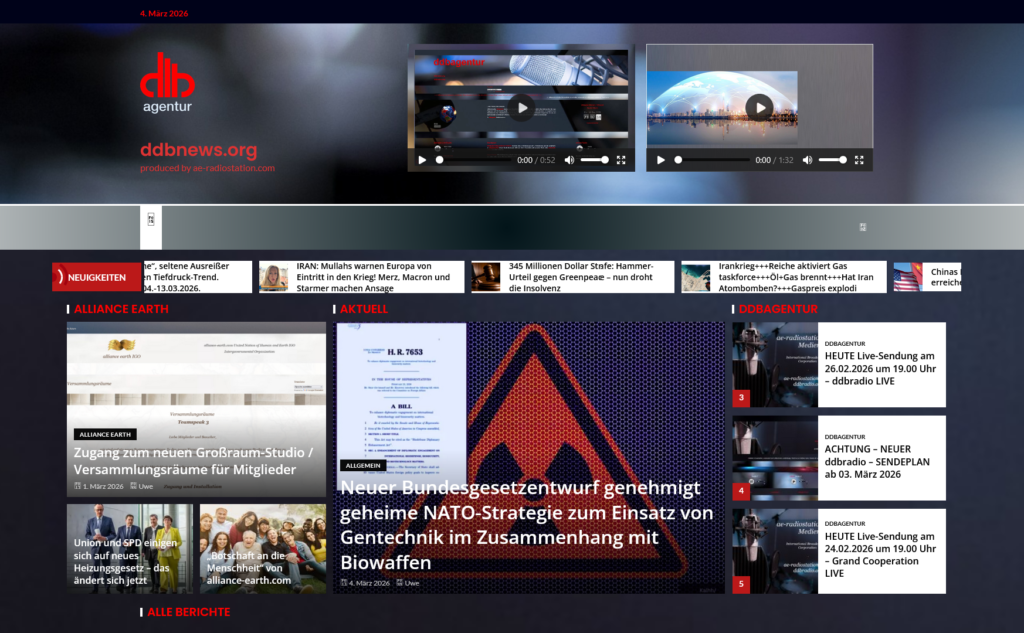Mute the second video's speaker icon
This screenshot has width=1024, height=633.
[807, 160]
